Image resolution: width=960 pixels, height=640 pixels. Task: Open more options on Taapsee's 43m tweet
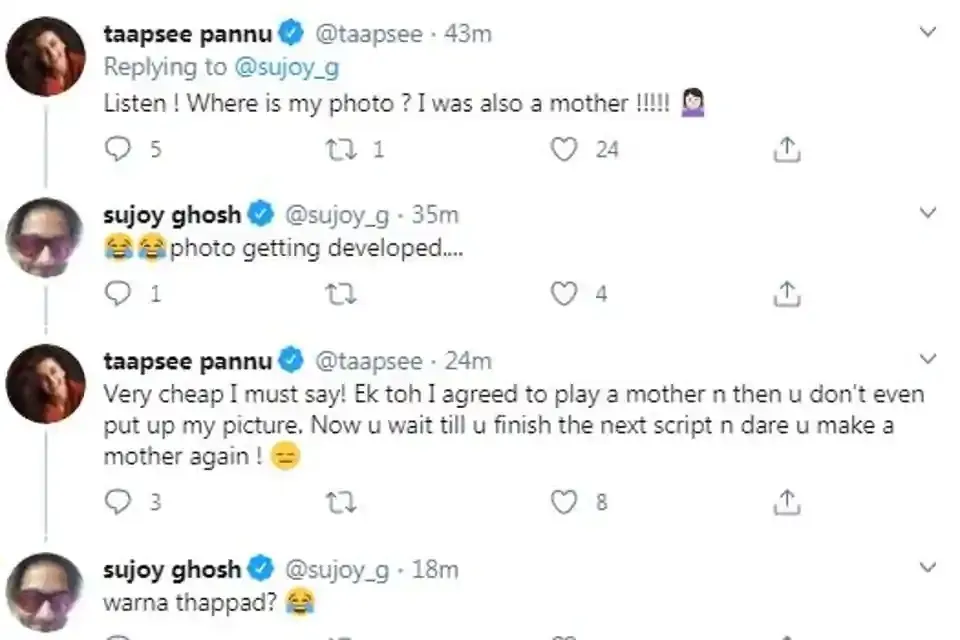pyautogui.click(x=928, y=32)
